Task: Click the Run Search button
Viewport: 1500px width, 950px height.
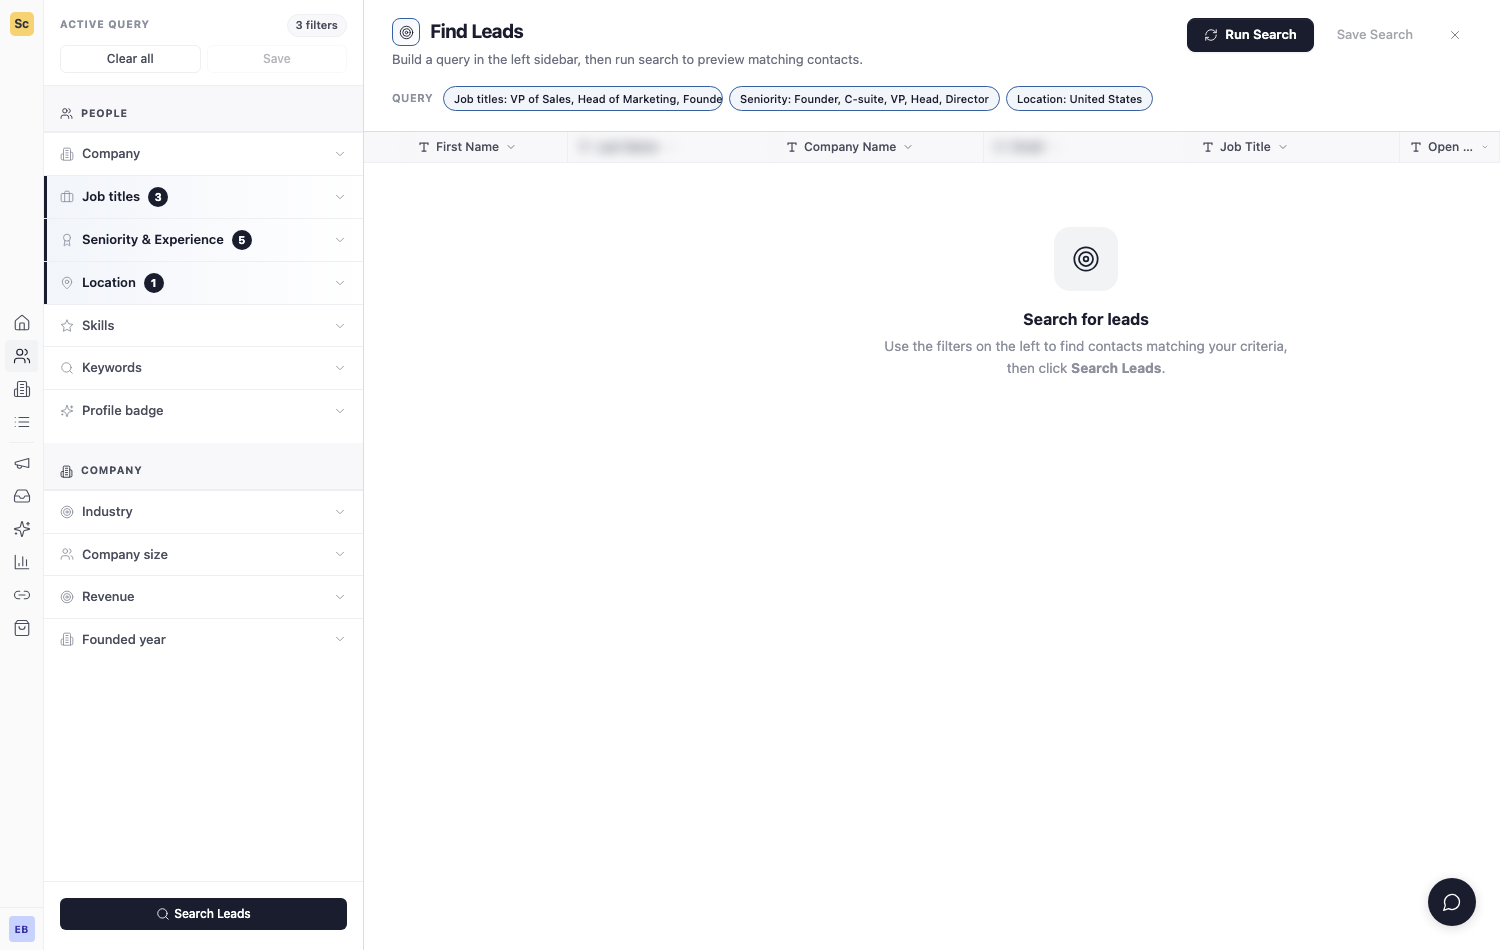Action: [1250, 35]
